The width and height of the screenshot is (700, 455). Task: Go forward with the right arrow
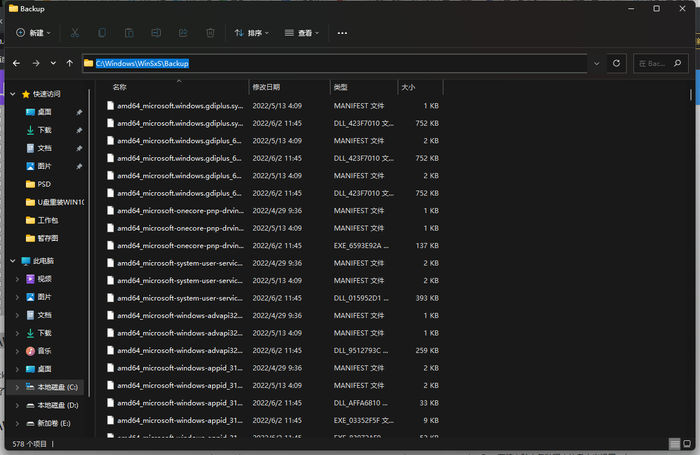pos(36,63)
